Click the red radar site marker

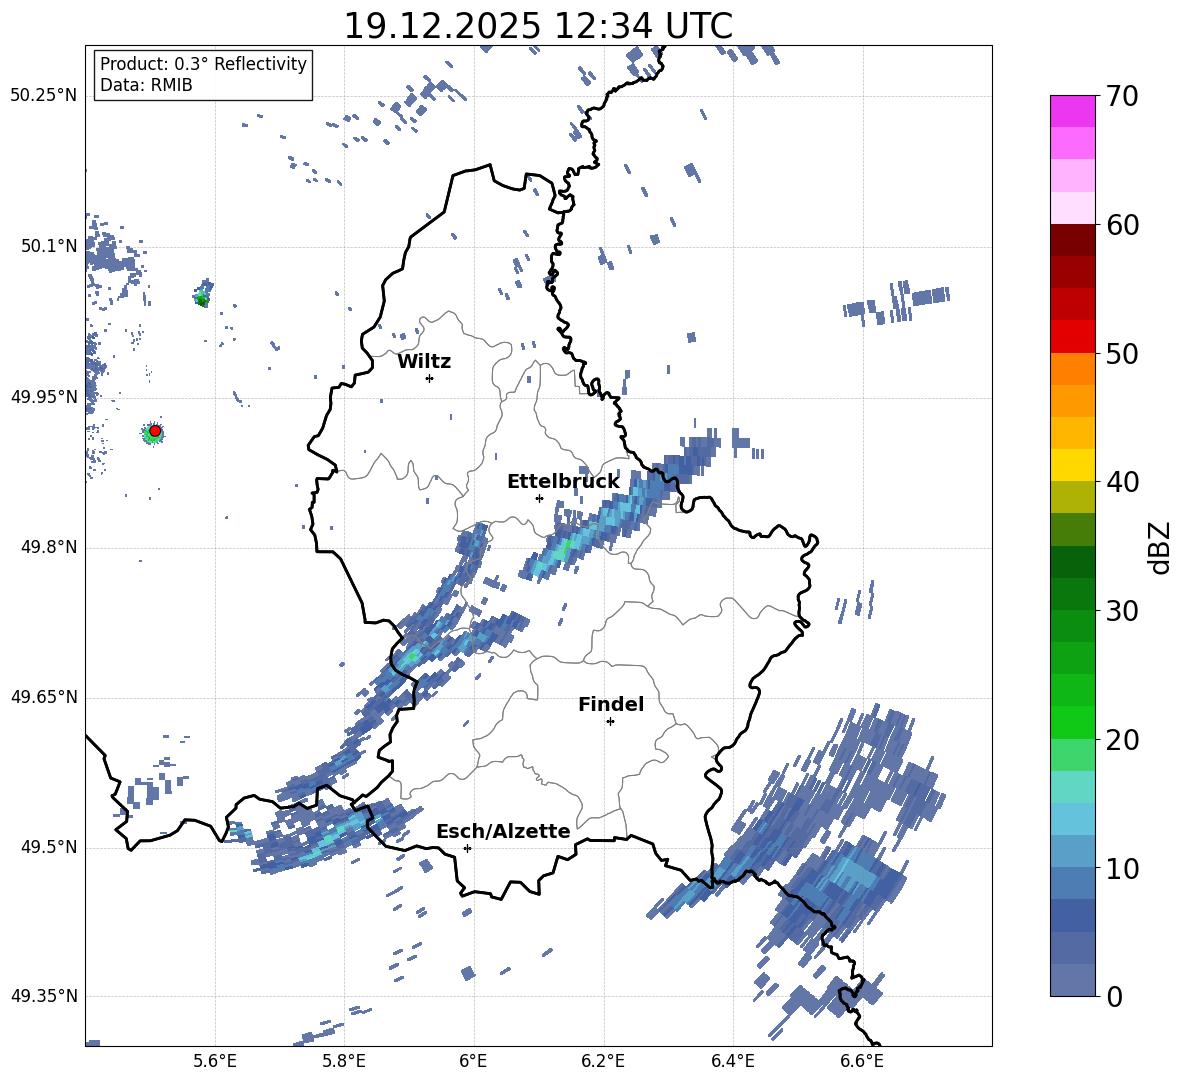155,431
